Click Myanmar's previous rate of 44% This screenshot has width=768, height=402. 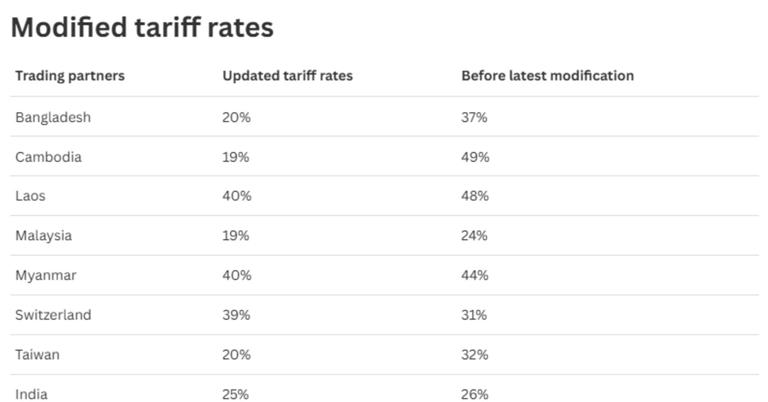[475, 275]
